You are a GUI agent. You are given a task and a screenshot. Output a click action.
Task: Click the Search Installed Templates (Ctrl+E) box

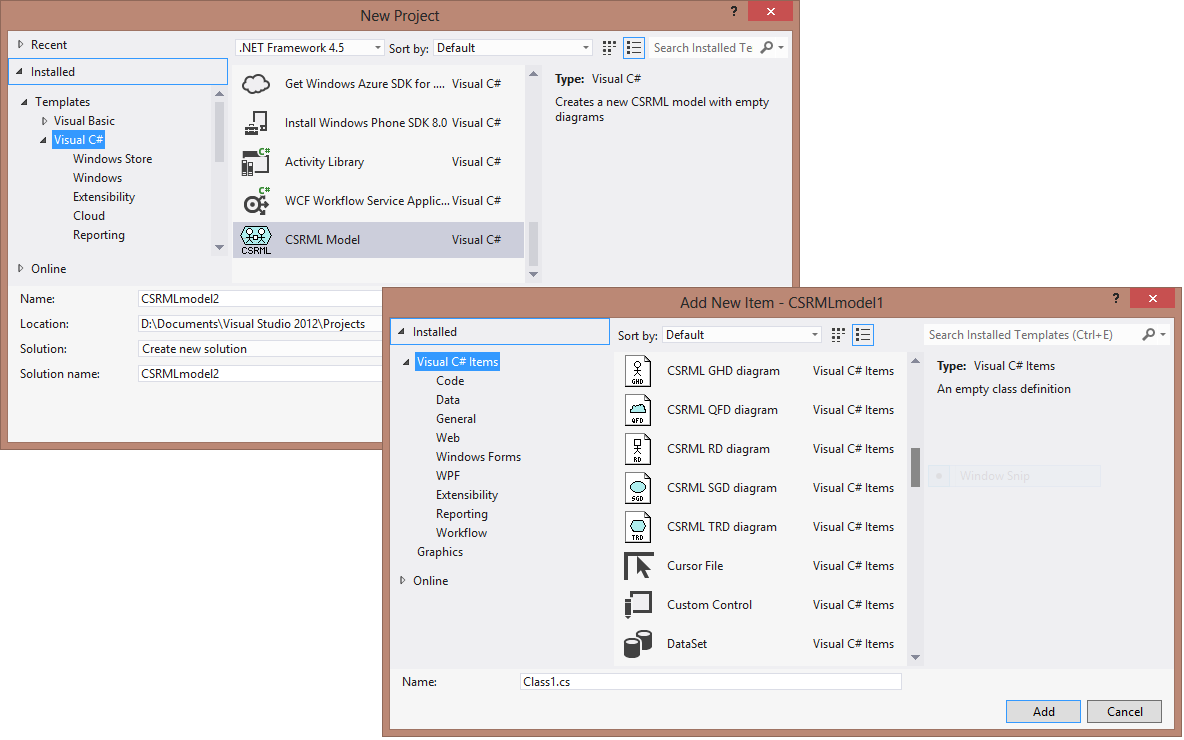[1031, 335]
